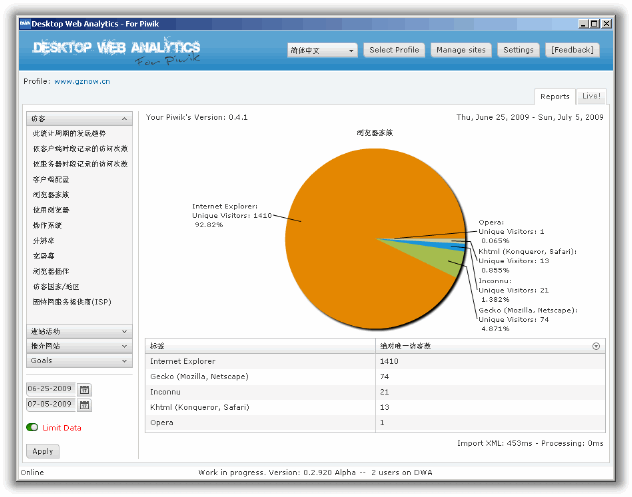The image size is (632, 497).
Task: Click the "Your Piwik's Version: 0.4.1" text
Action: [196, 117]
